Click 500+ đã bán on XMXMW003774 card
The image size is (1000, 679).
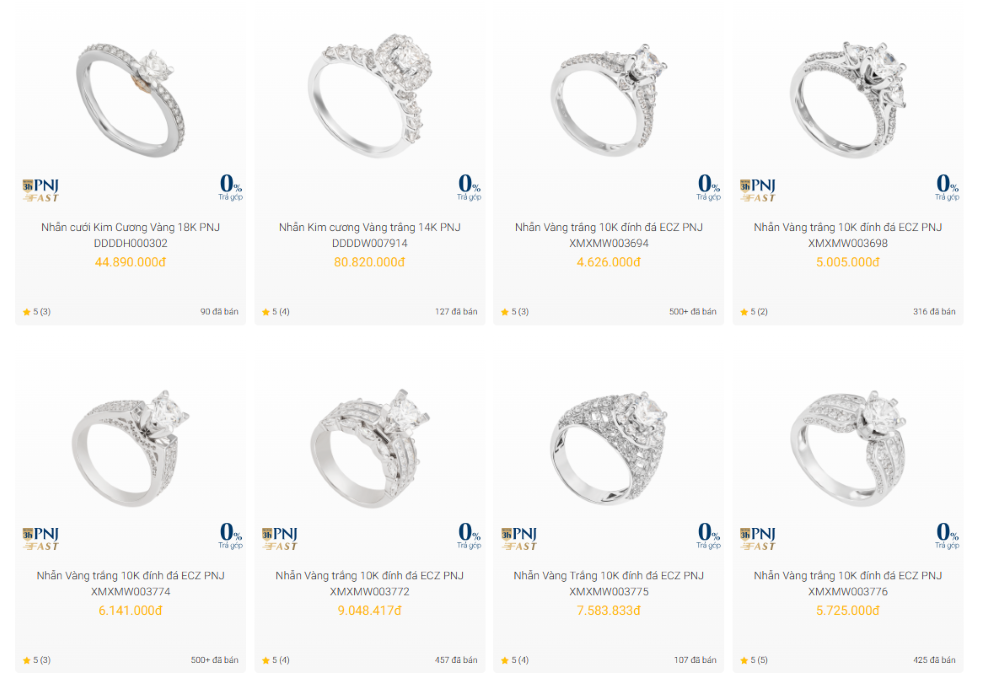214,661
